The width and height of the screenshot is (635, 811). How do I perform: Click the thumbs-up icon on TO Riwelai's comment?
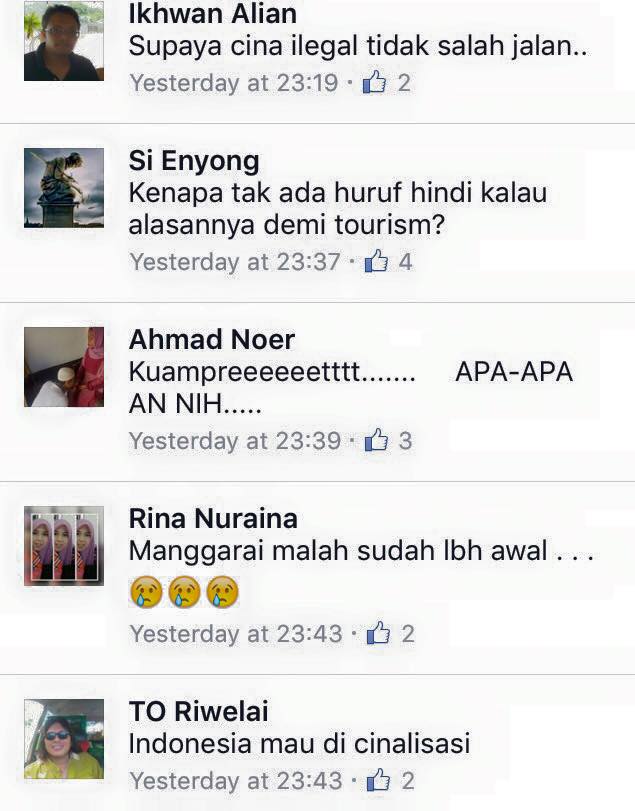coord(378,780)
